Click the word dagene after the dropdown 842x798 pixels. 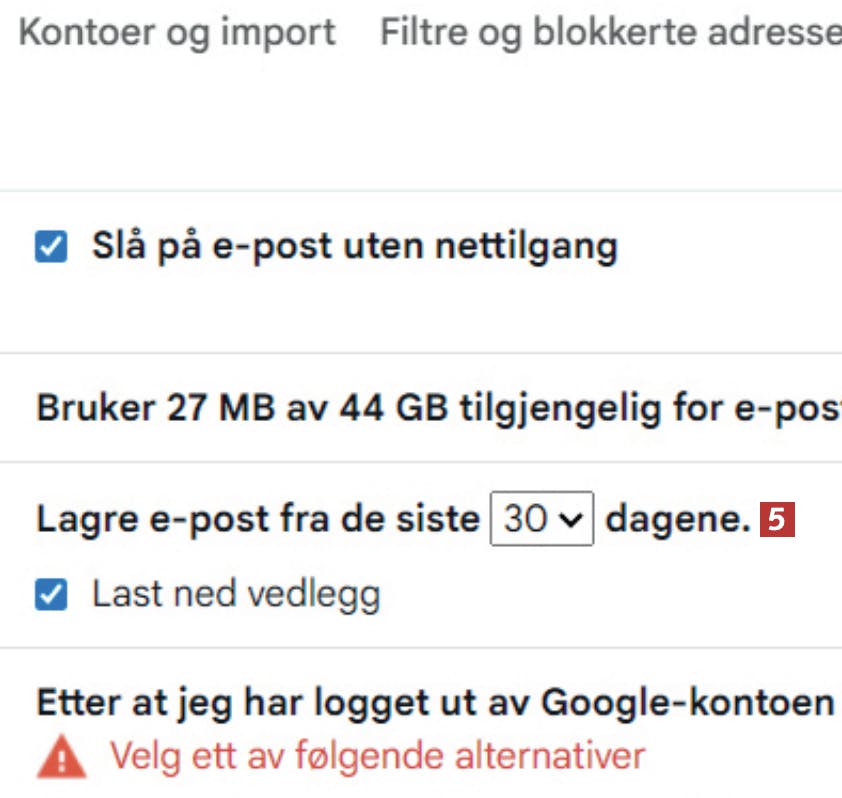(678, 519)
